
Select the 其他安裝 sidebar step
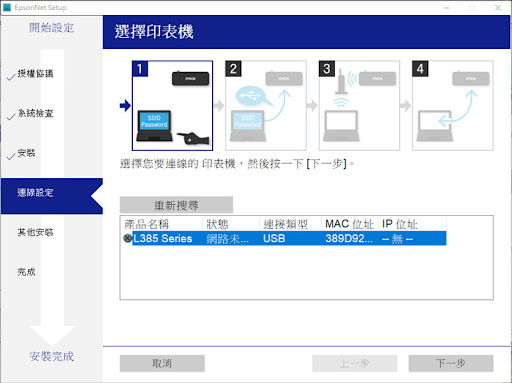(35, 232)
